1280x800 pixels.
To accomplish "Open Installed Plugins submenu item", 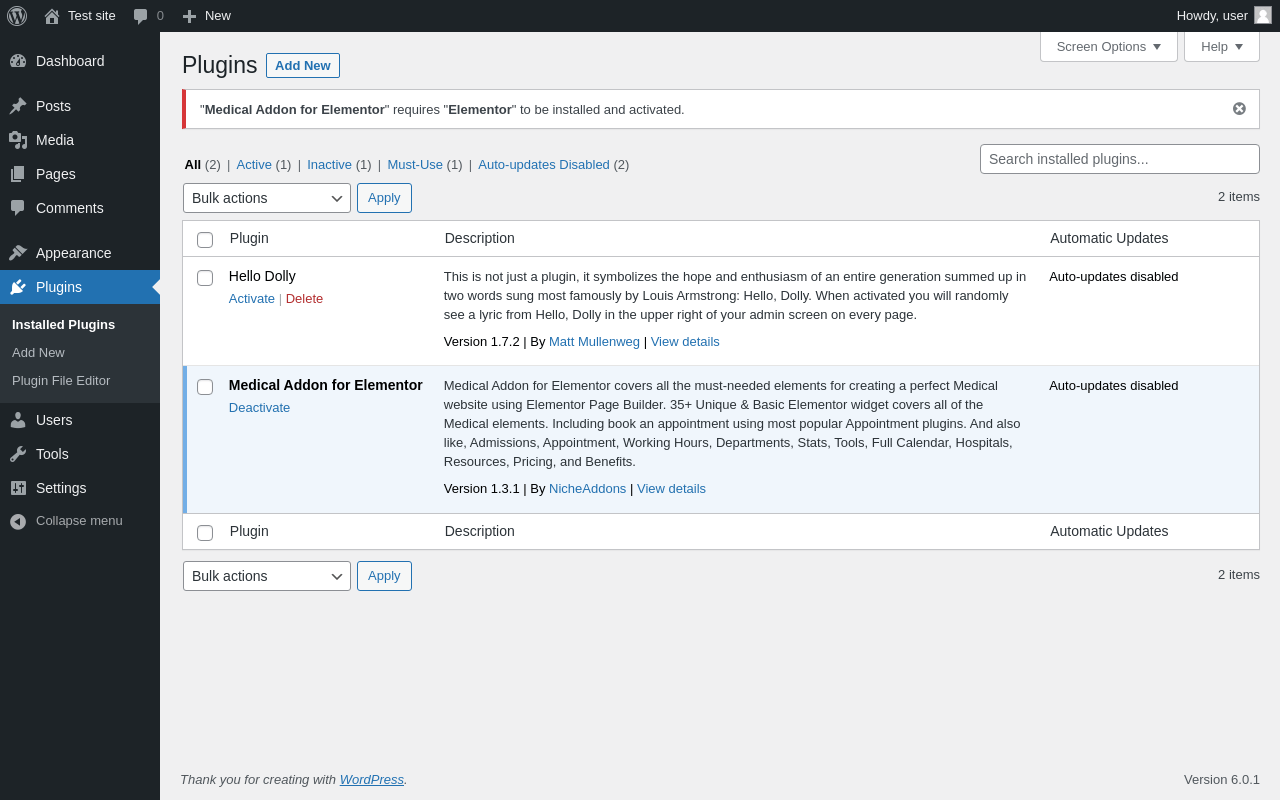I will [x=64, y=325].
